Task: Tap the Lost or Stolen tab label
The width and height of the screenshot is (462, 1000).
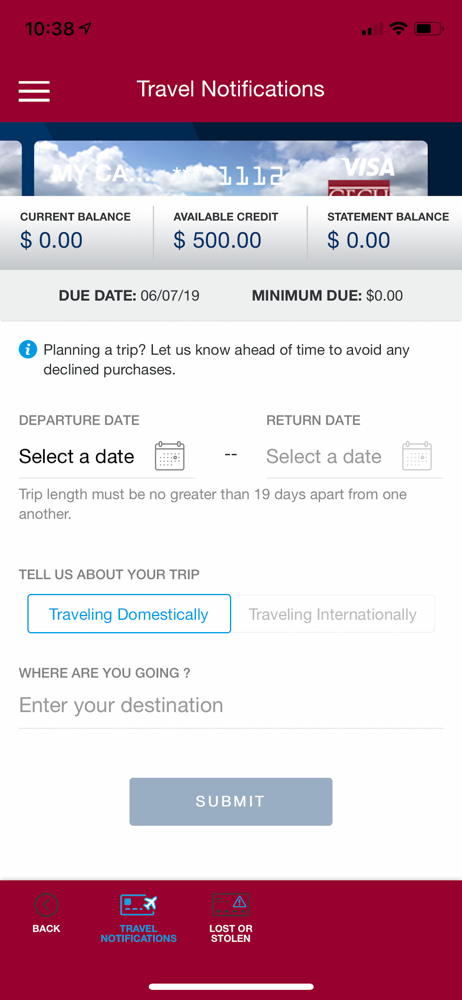Action: point(231,933)
